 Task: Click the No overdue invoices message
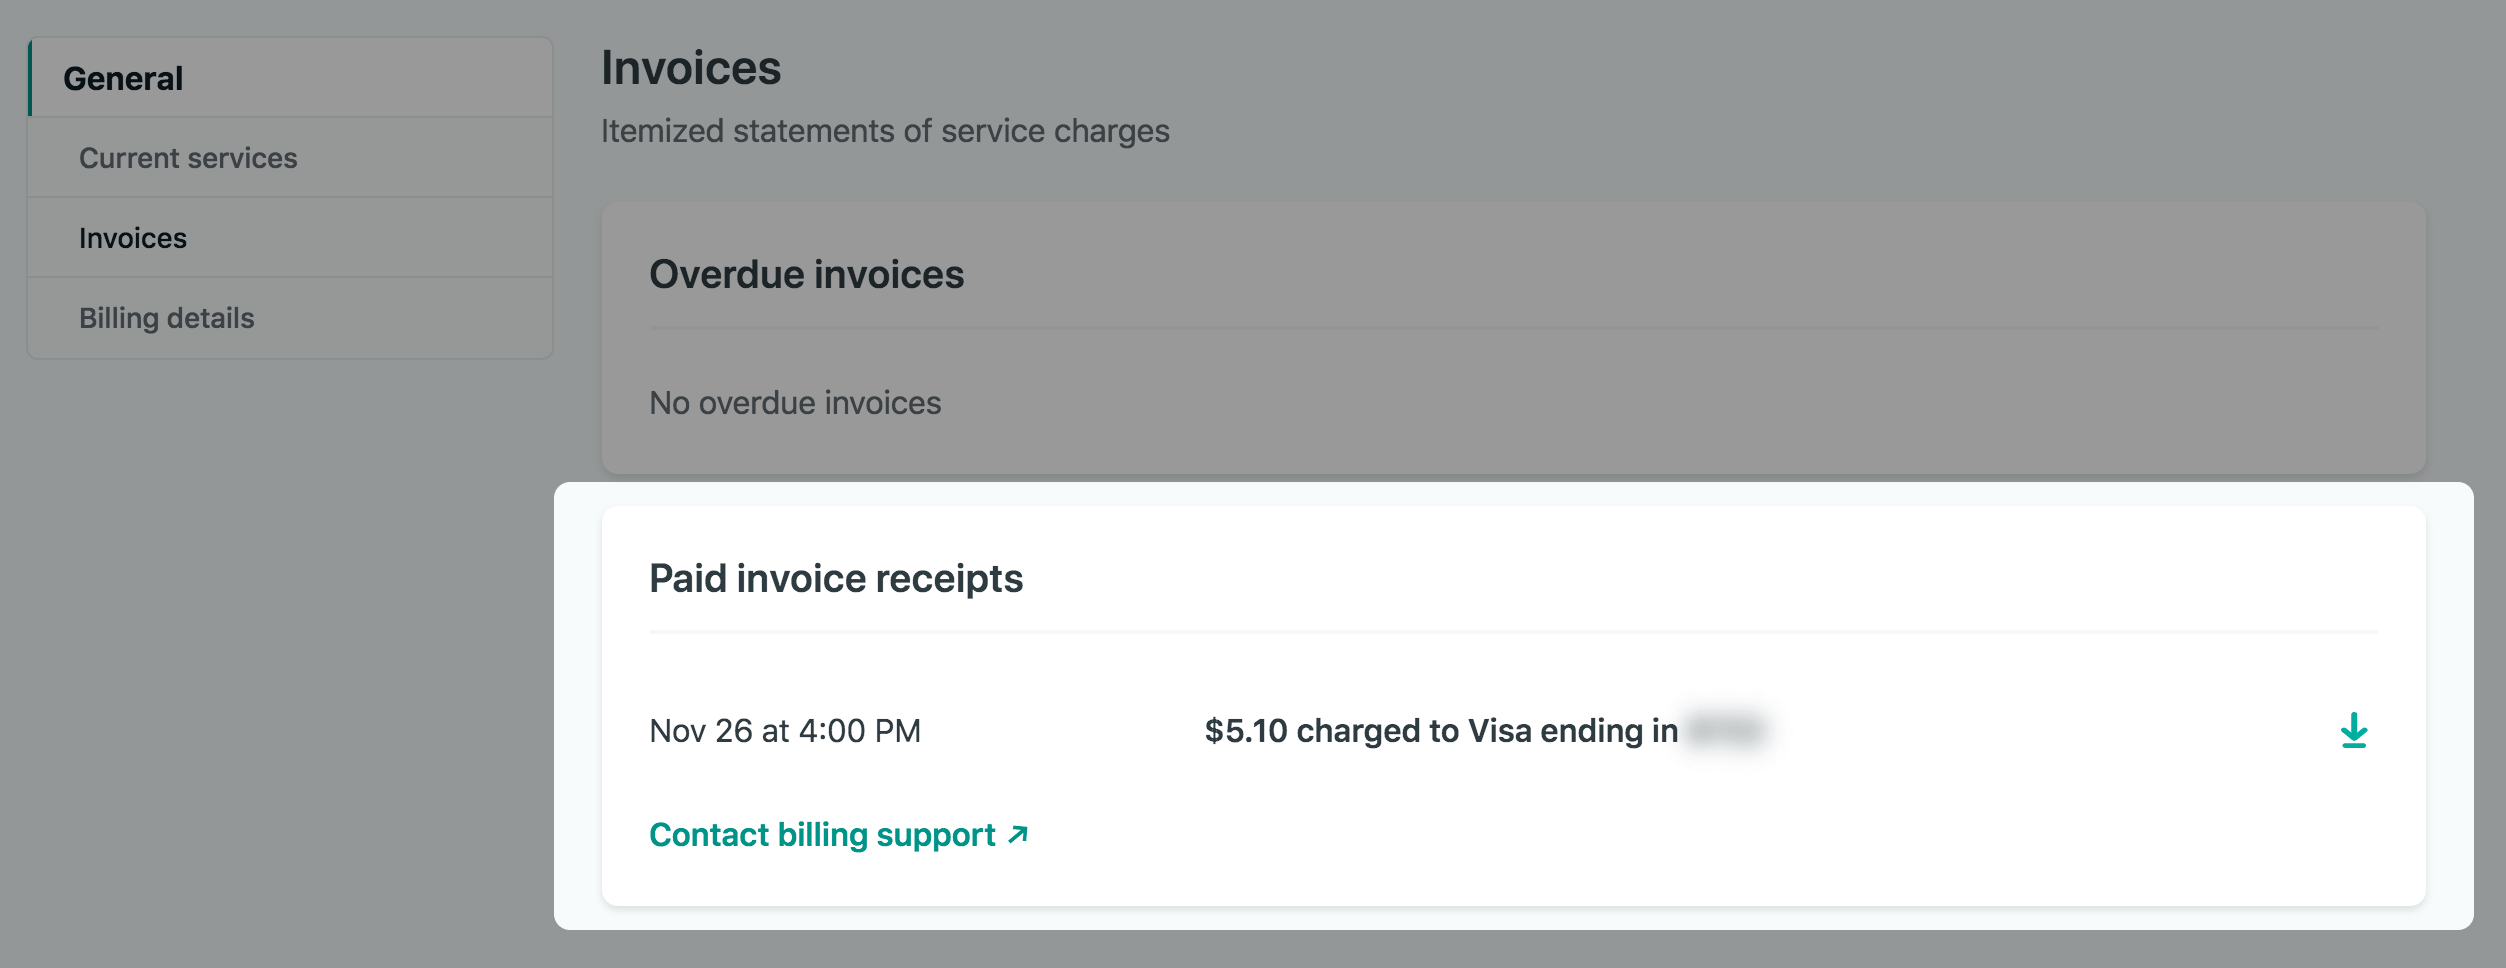pyautogui.click(x=795, y=403)
